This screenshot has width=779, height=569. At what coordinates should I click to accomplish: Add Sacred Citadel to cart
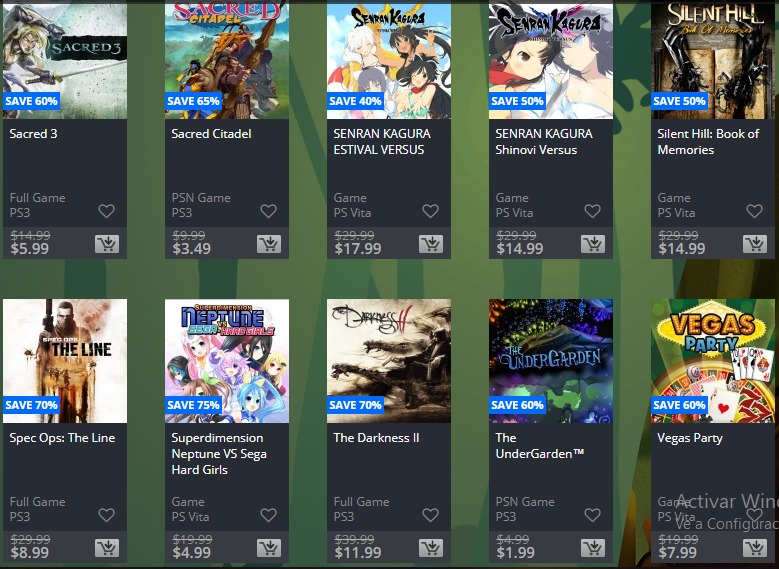[269, 244]
